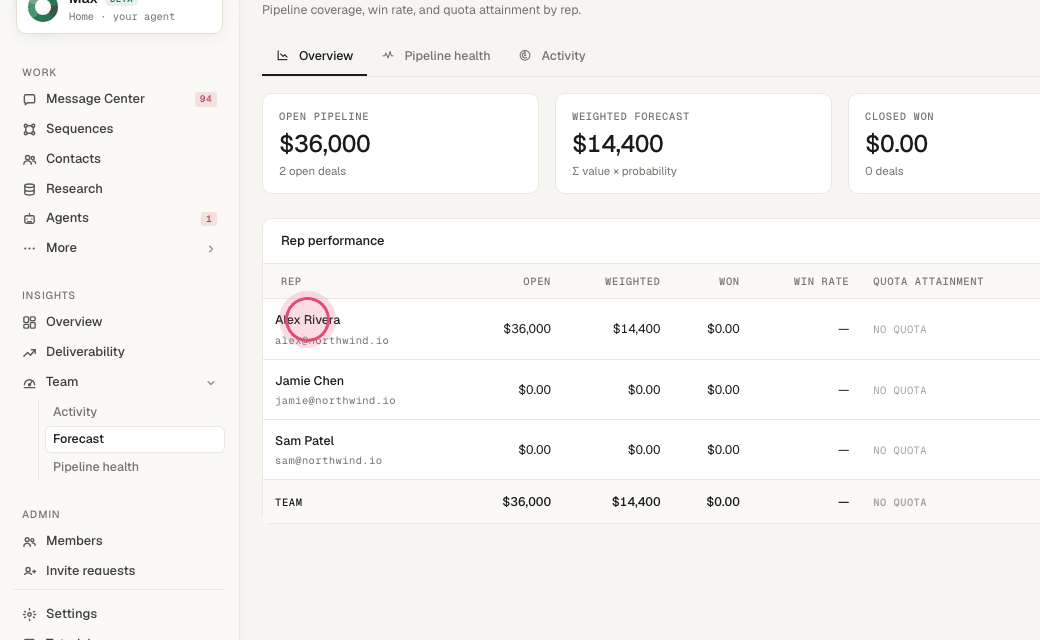Screen dimensions: 1040x640
Task: Open the 94 unread badge on Message Center
Action: click(x=206, y=99)
